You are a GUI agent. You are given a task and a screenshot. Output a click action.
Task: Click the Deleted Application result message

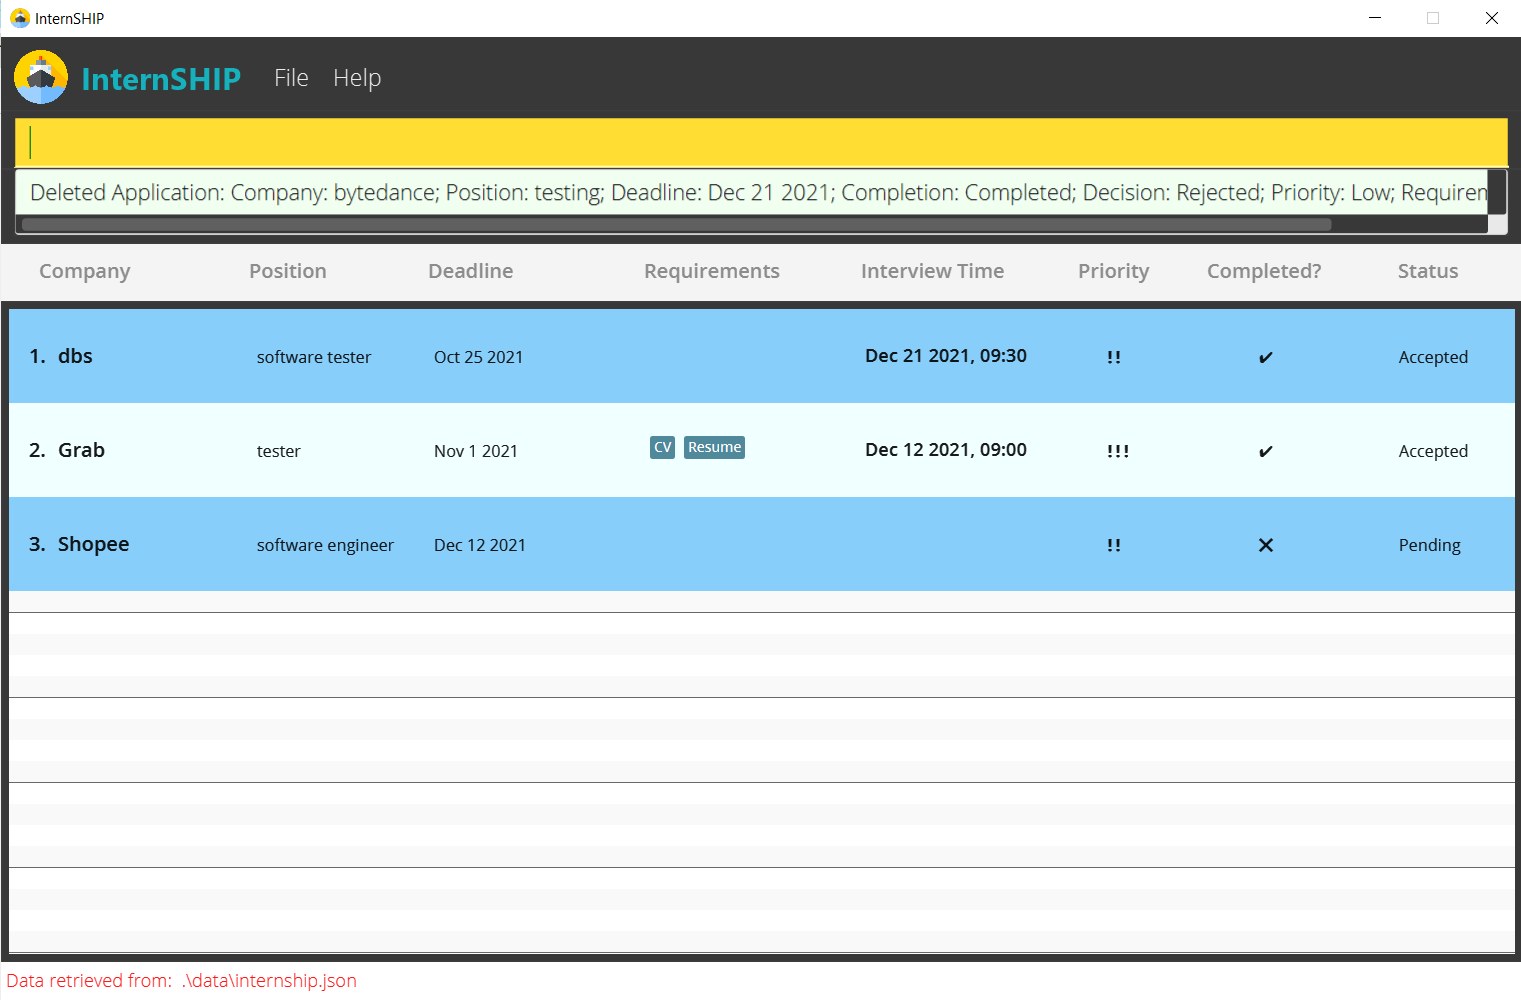coord(759,193)
